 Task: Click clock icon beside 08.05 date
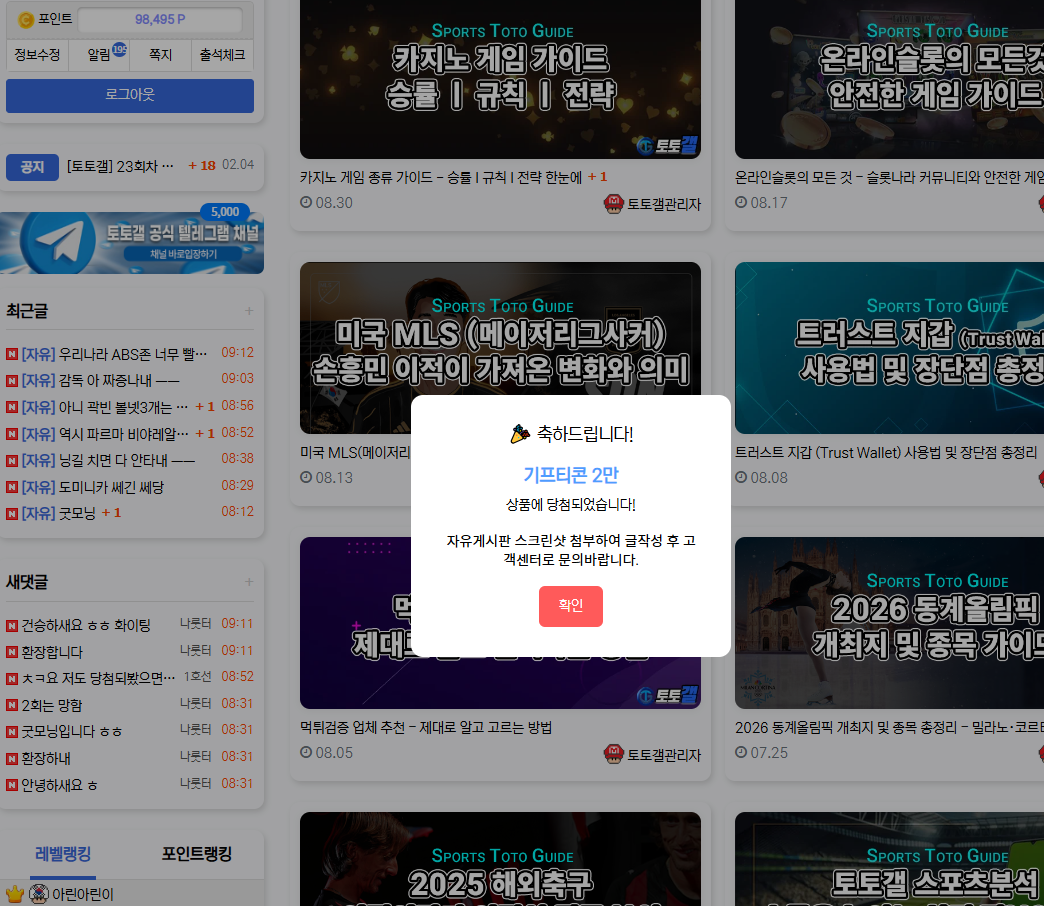pyautogui.click(x=306, y=752)
